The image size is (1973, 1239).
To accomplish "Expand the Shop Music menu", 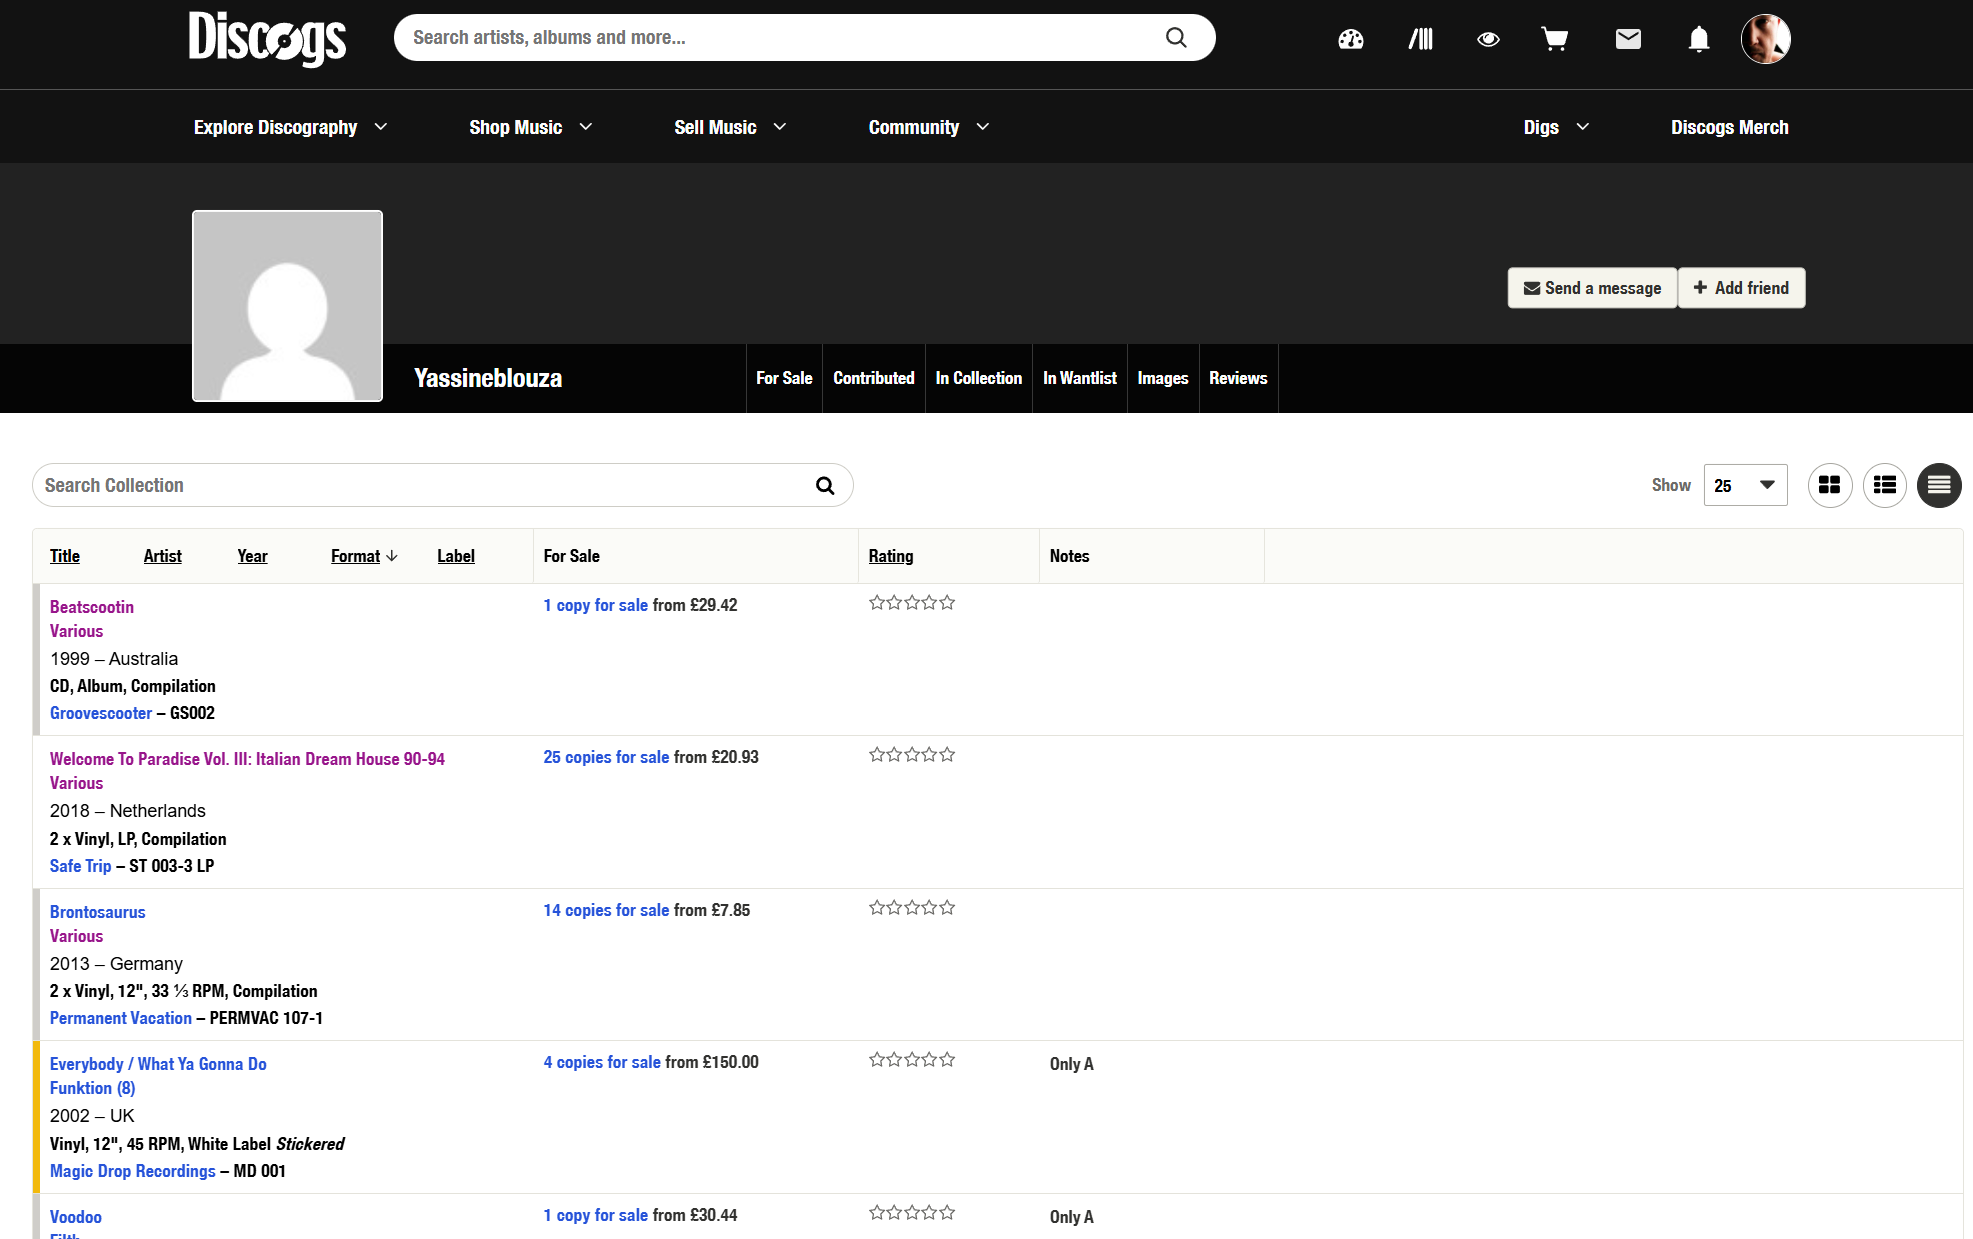I will pyautogui.click(x=531, y=127).
